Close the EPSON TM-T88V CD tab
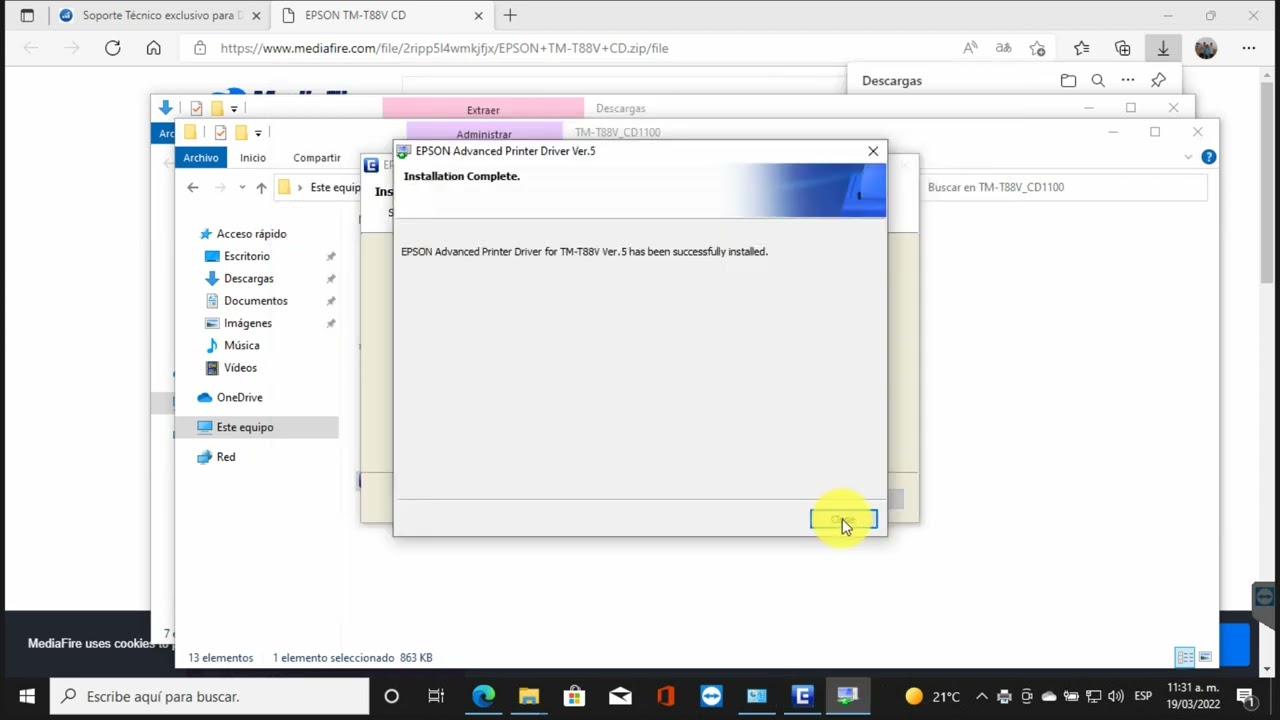Image resolution: width=1280 pixels, height=720 pixels. click(478, 16)
